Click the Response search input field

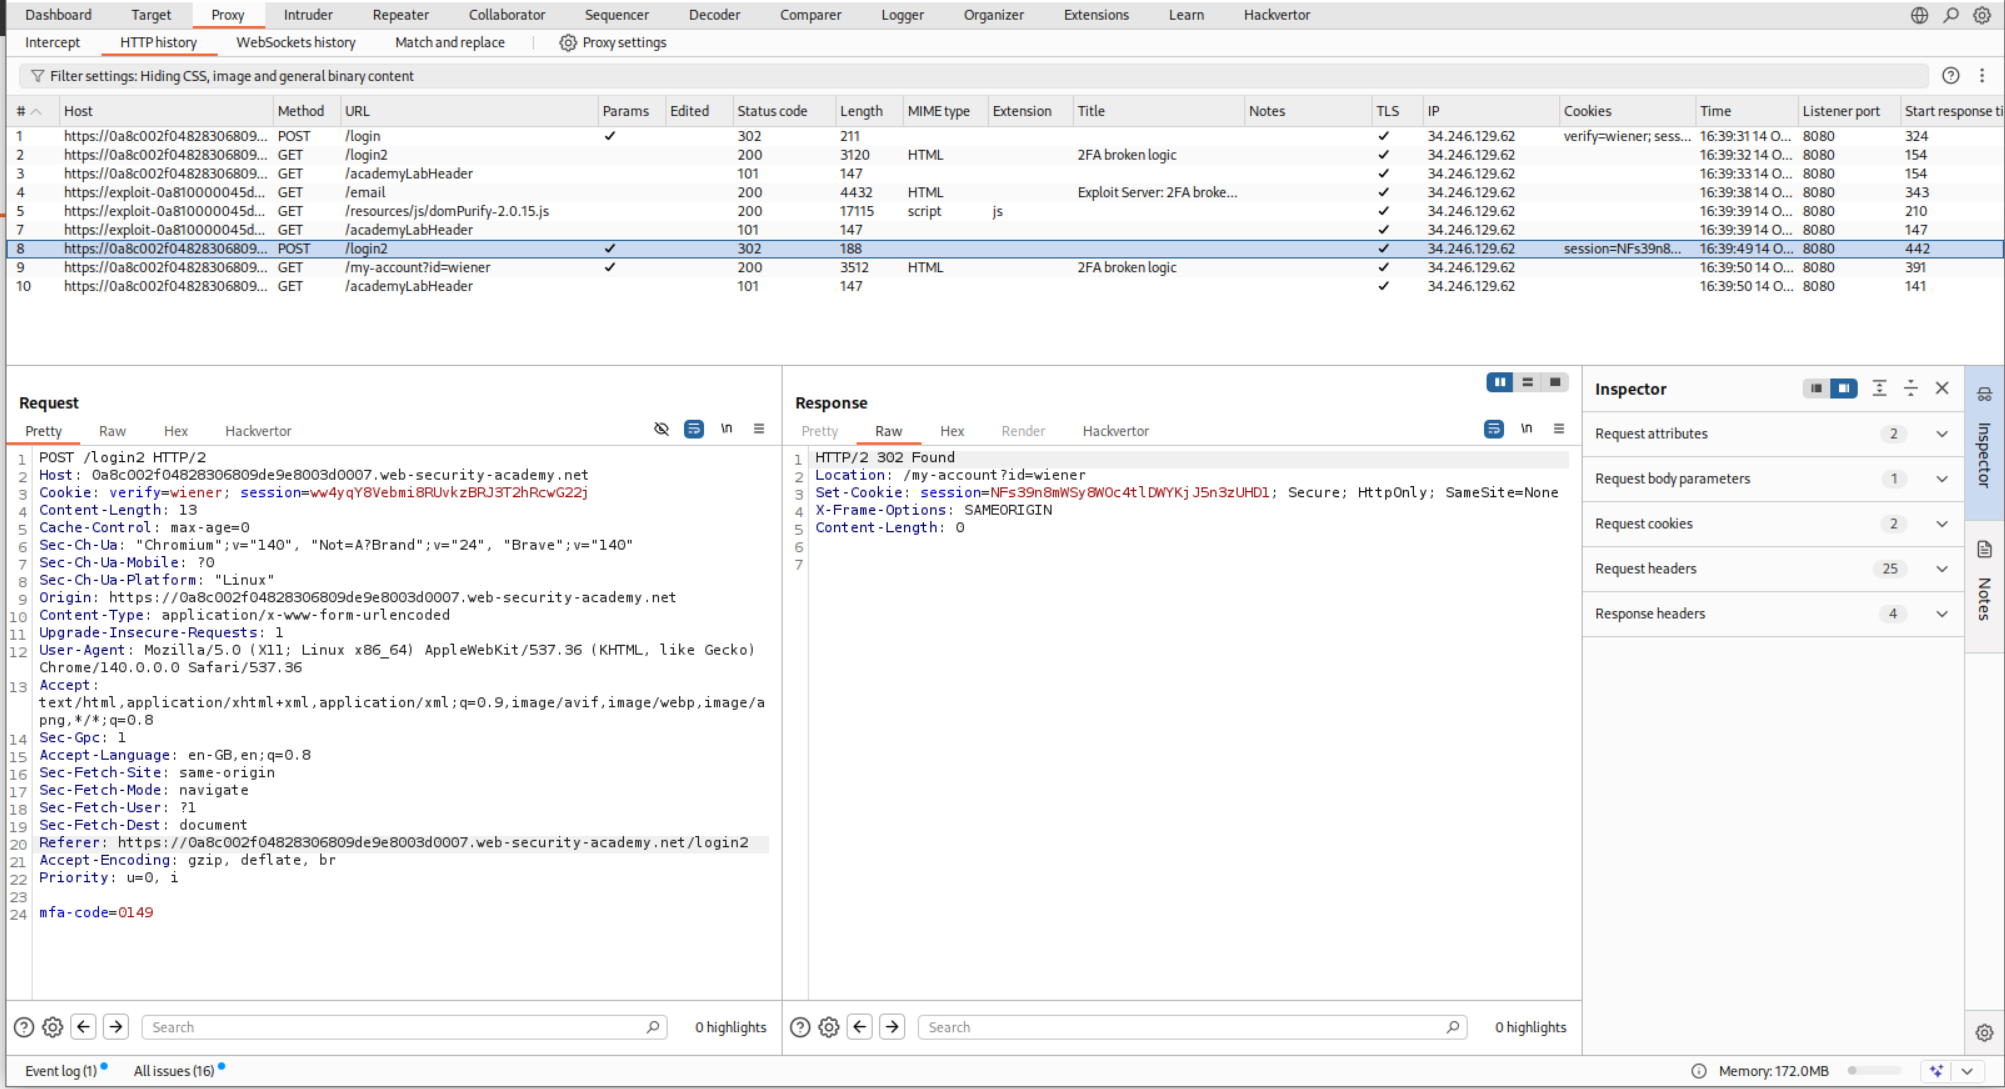[x=1185, y=1027]
